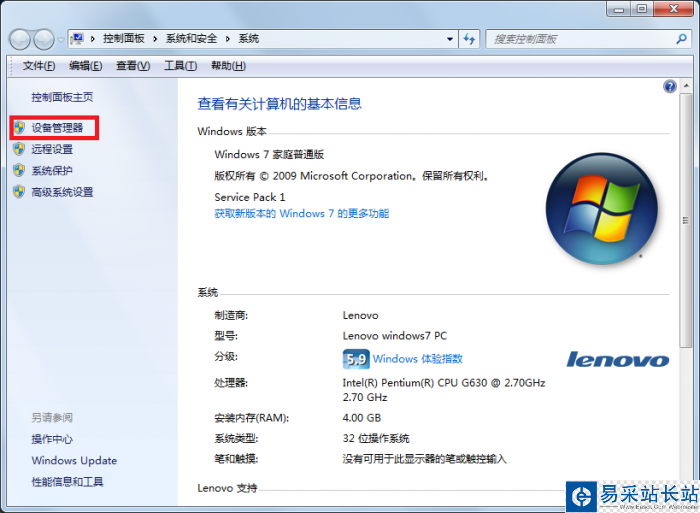Viewport: 700px width, 513px height.
Task: Select 系统和安全 in the address breadcrumb
Action: tap(191, 39)
